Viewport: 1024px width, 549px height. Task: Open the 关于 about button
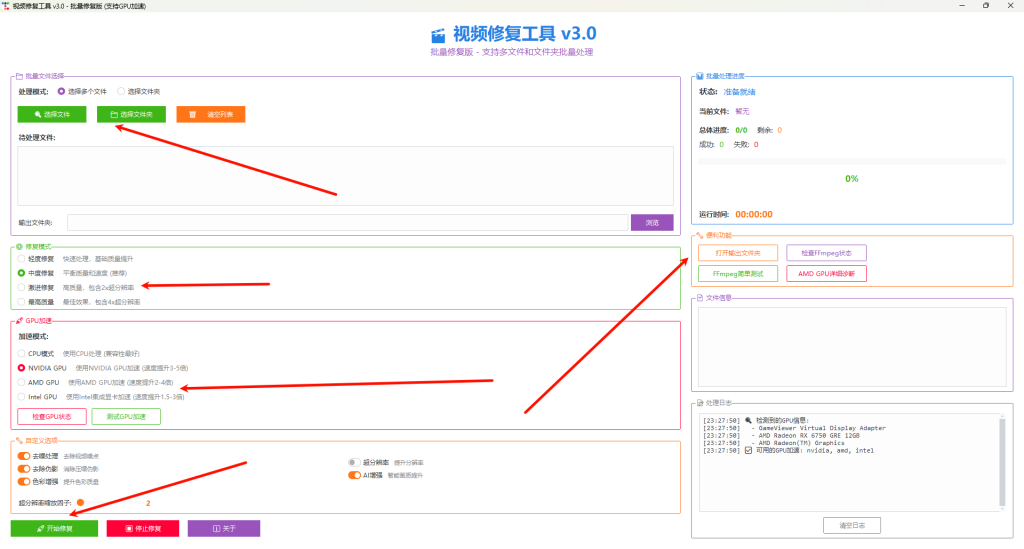coord(223,528)
